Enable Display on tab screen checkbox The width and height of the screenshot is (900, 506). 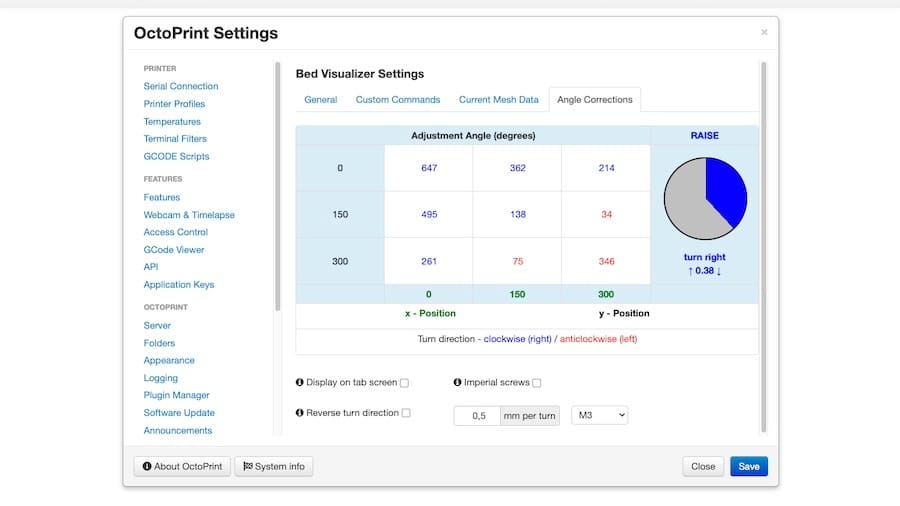(405, 383)
